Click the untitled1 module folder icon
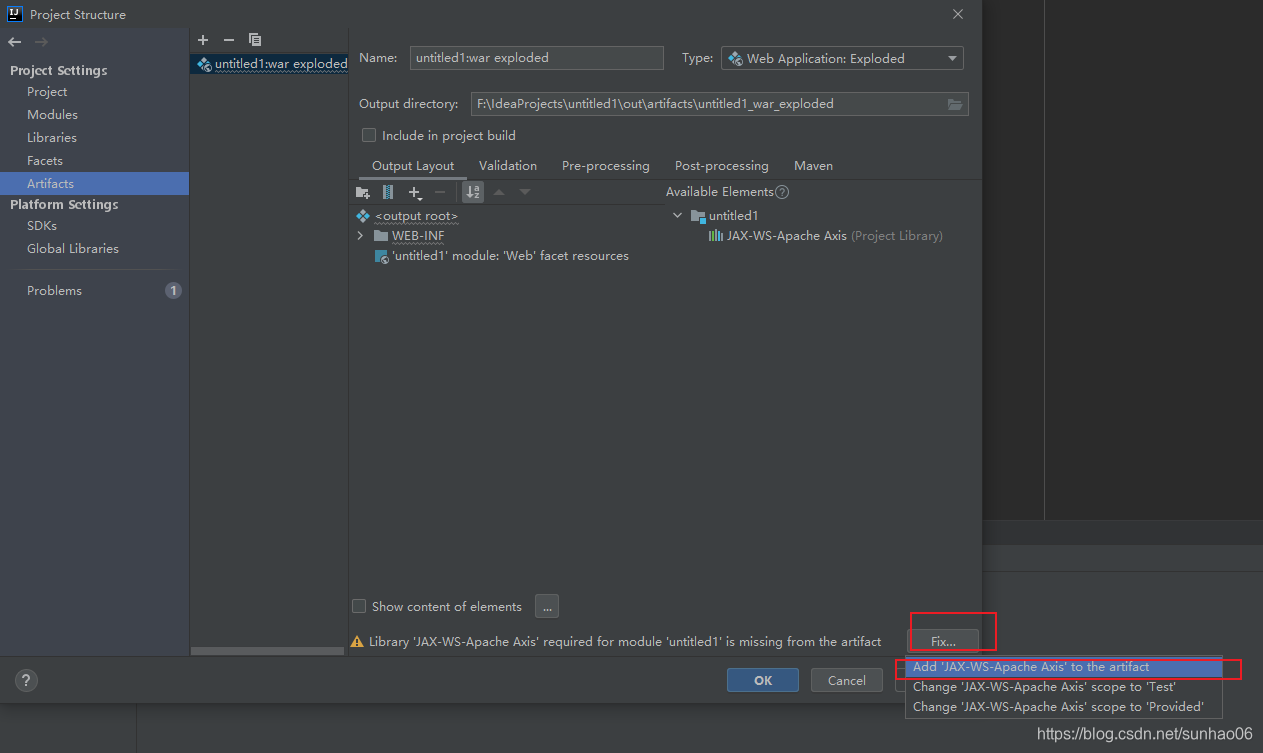 (698, 216)
